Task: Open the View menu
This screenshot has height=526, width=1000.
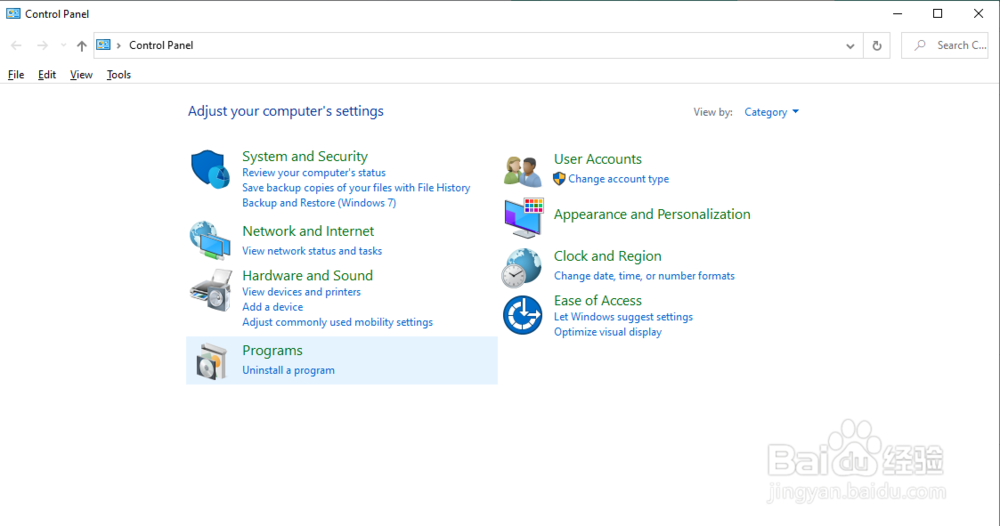Action: point(81,75)
